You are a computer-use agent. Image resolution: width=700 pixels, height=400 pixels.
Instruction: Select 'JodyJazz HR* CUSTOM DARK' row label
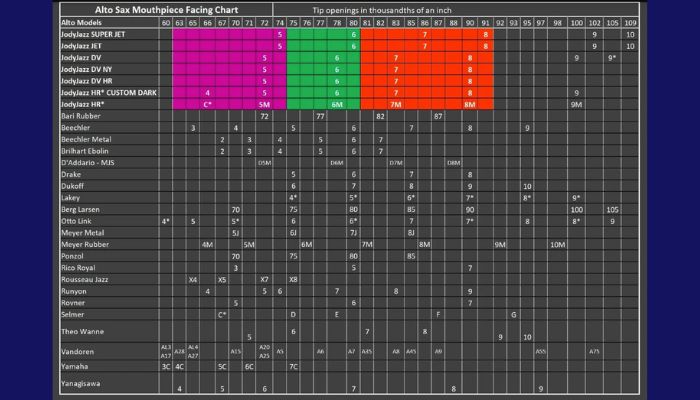108,92
